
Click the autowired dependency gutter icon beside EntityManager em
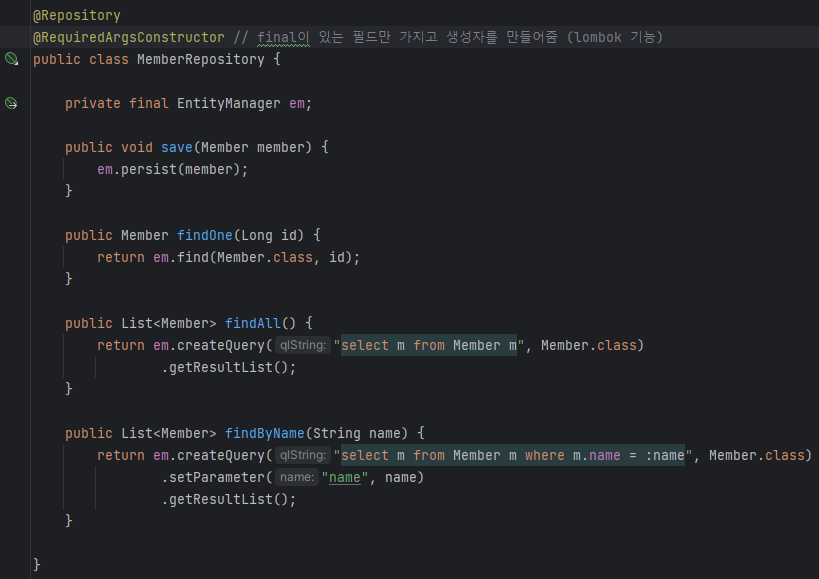coord(11,103)
